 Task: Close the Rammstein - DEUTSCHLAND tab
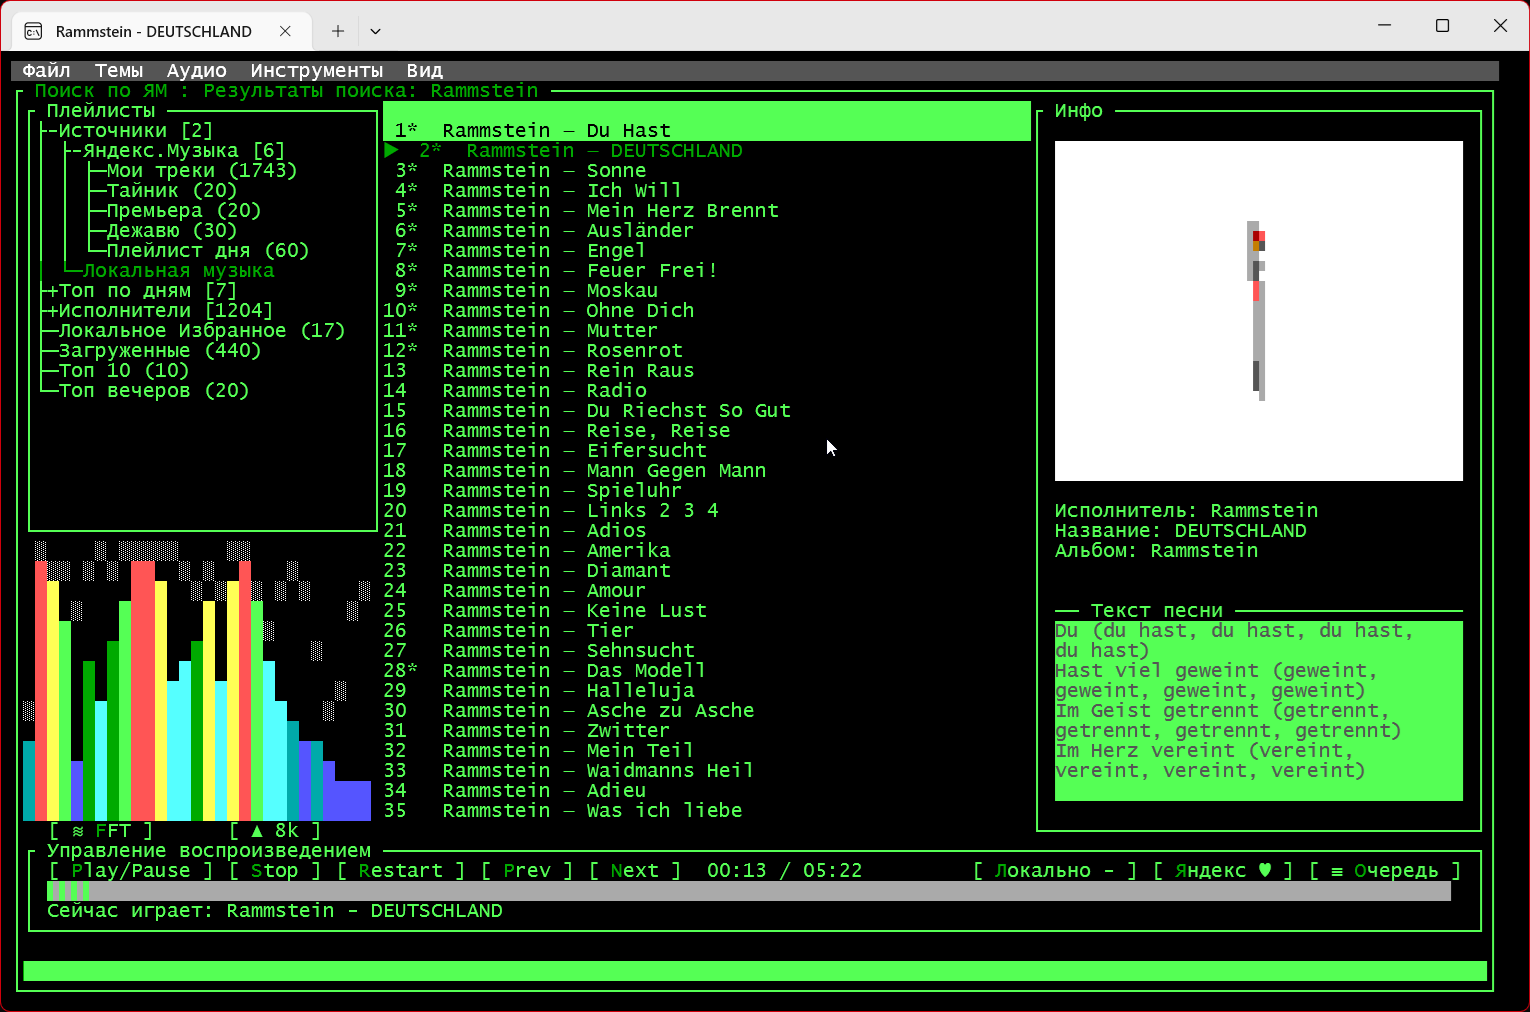click(x=285, y=31)
